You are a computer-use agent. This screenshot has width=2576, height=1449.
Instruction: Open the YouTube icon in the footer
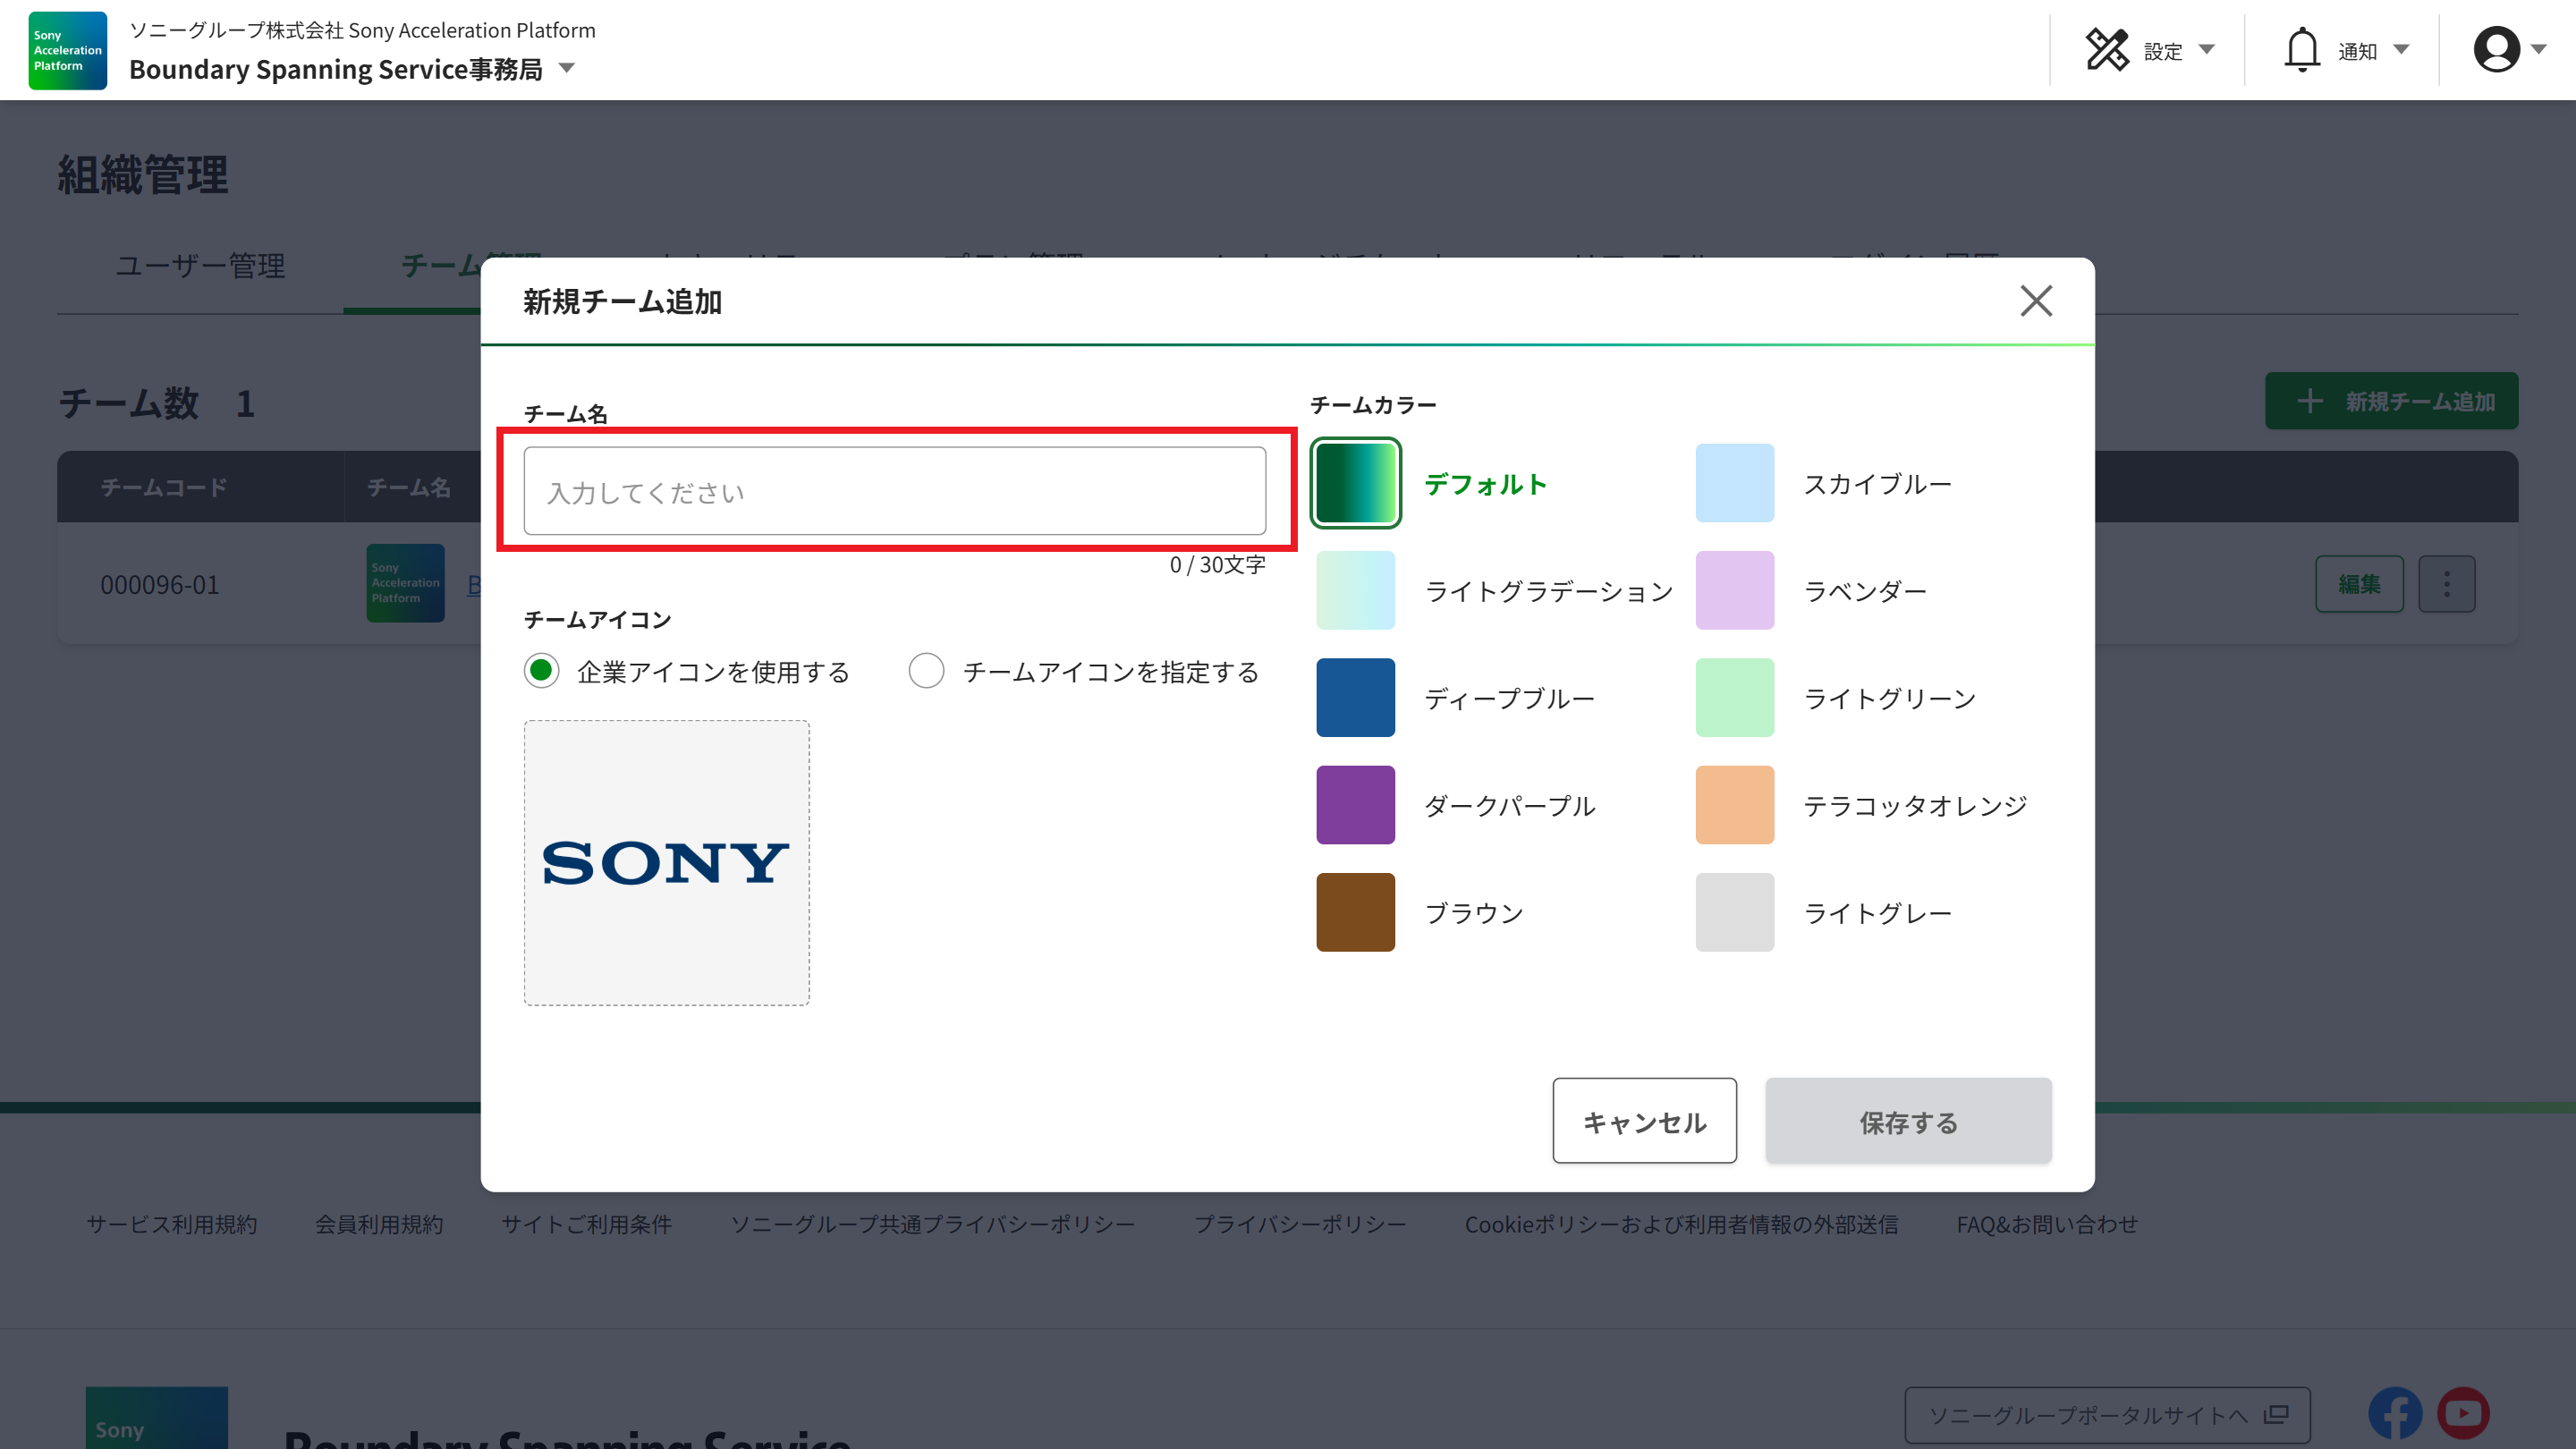(x=2464, y=1413)
